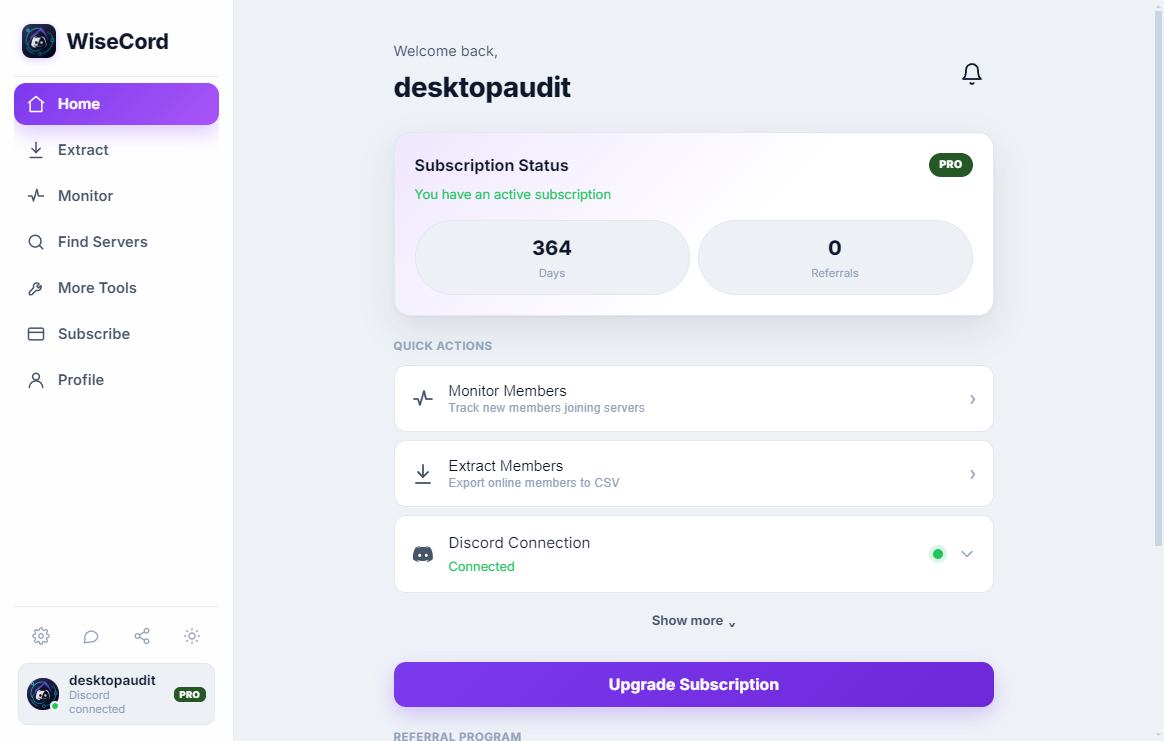Click 'Export online members to CSV' text

pyautogui.click(x=534, y=483)
